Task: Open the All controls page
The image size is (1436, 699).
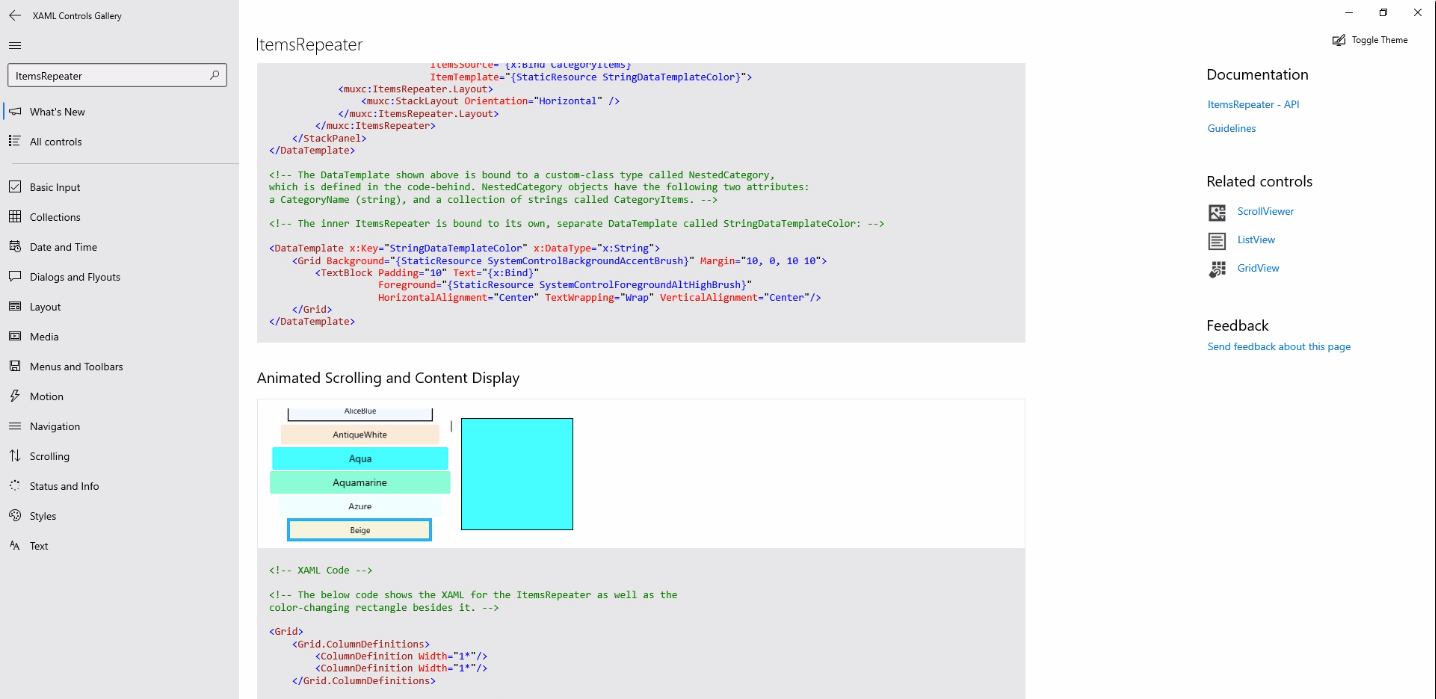Action: pyautogui.click(x=57, y=141)
